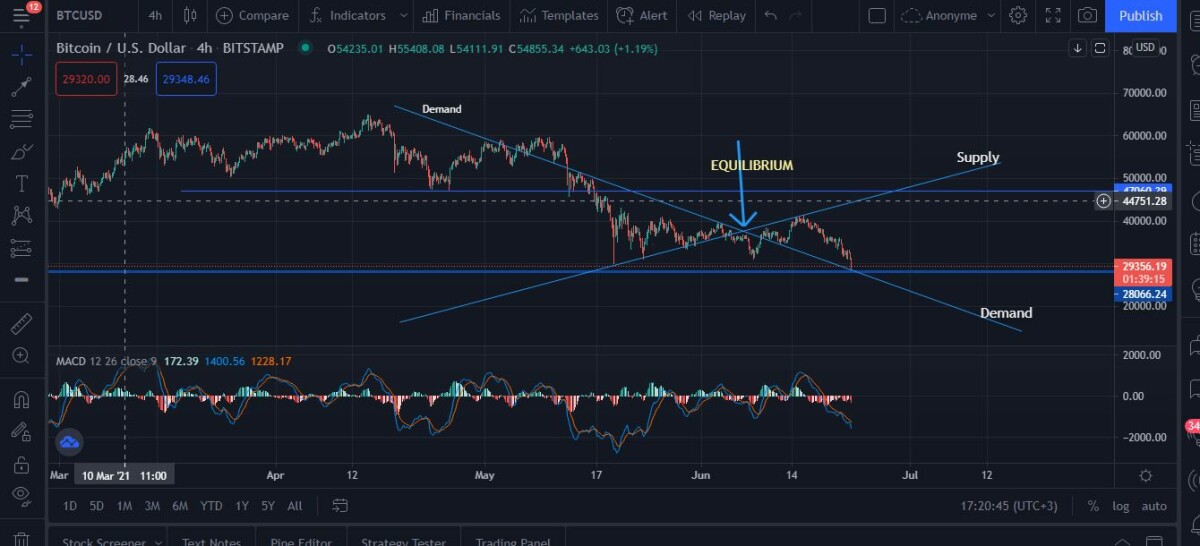Expand the Anonyme layout chevron
The image size is (1200, 546).
[x=989, y=15]
